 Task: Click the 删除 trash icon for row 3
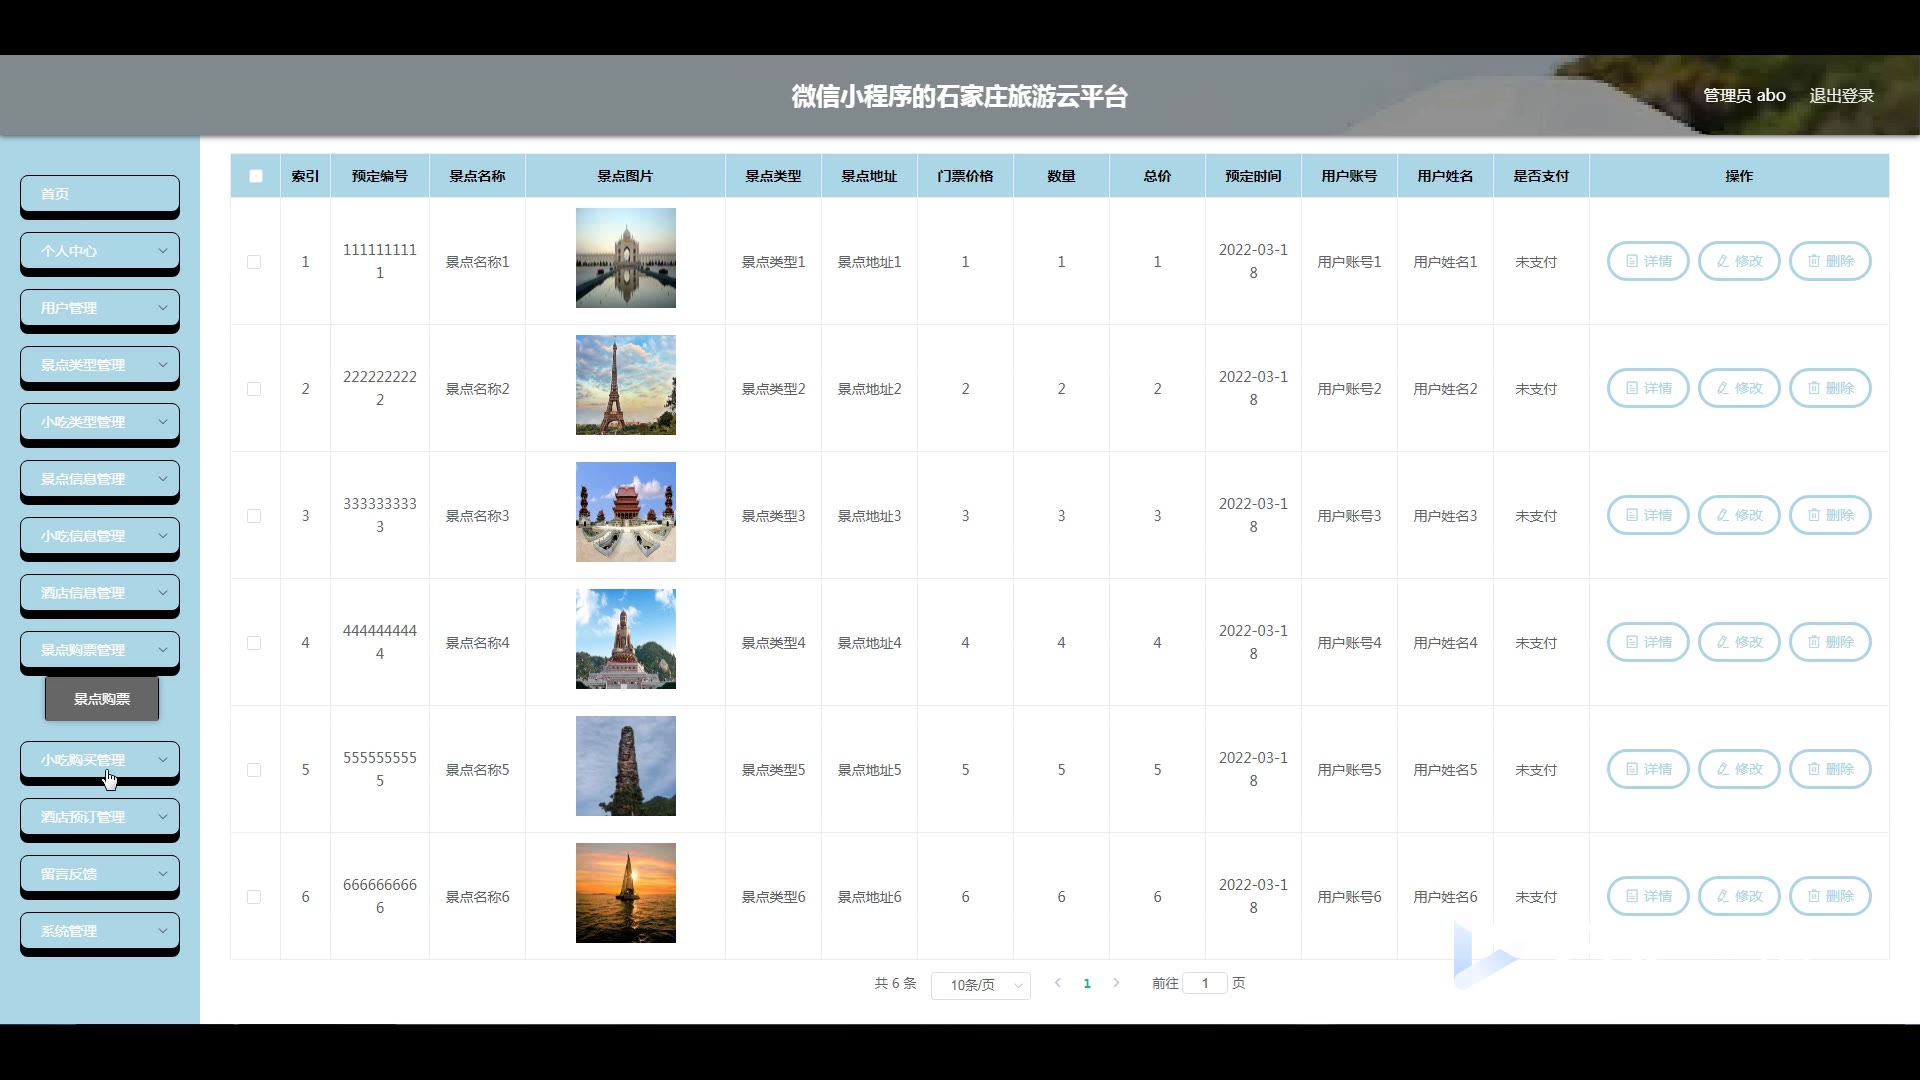[1829, 515]
